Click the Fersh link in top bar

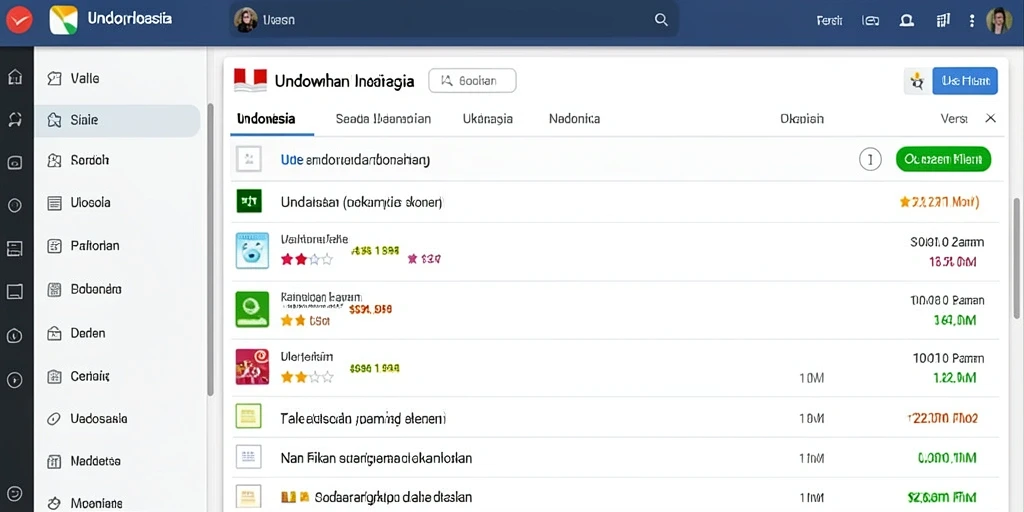pos(829,21)
